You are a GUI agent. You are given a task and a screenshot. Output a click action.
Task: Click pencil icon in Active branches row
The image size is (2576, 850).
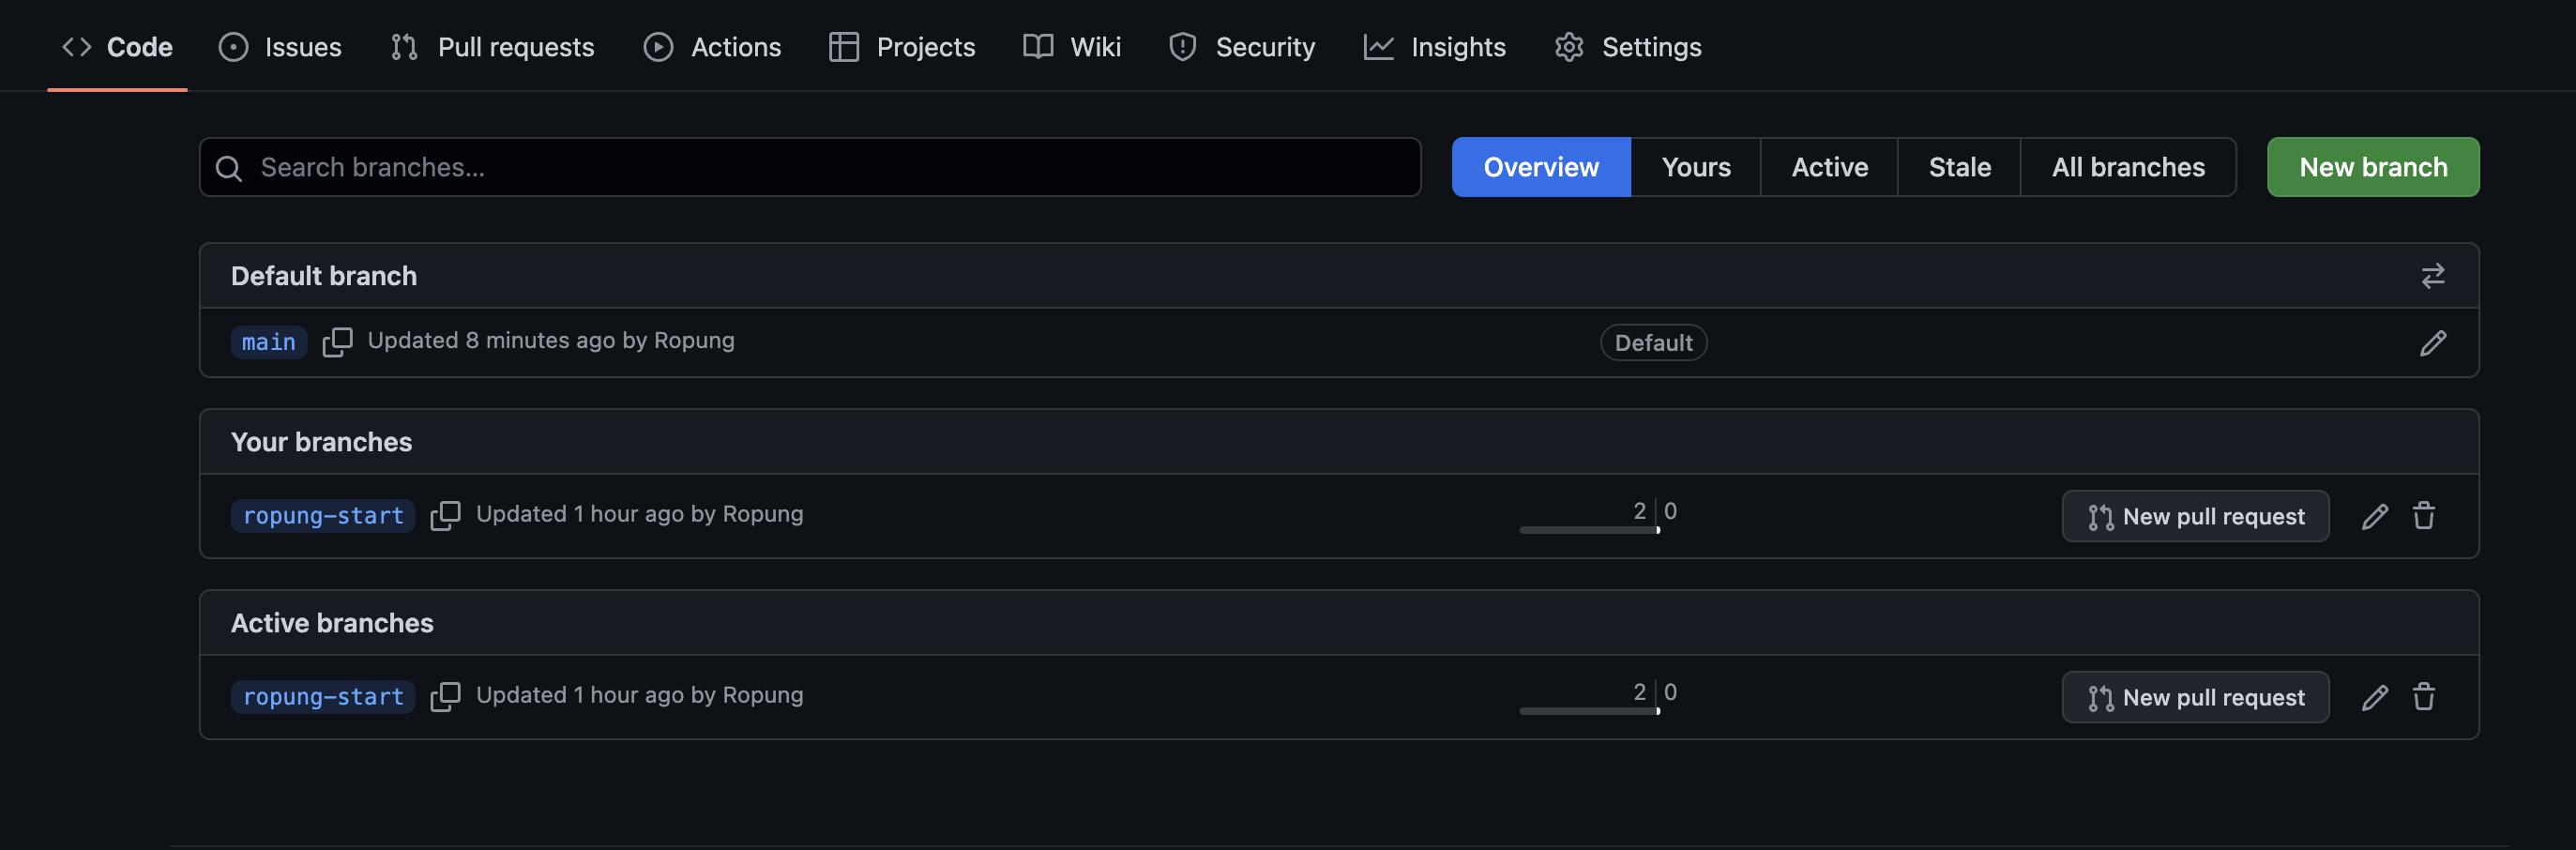[x=2374, y=697]
